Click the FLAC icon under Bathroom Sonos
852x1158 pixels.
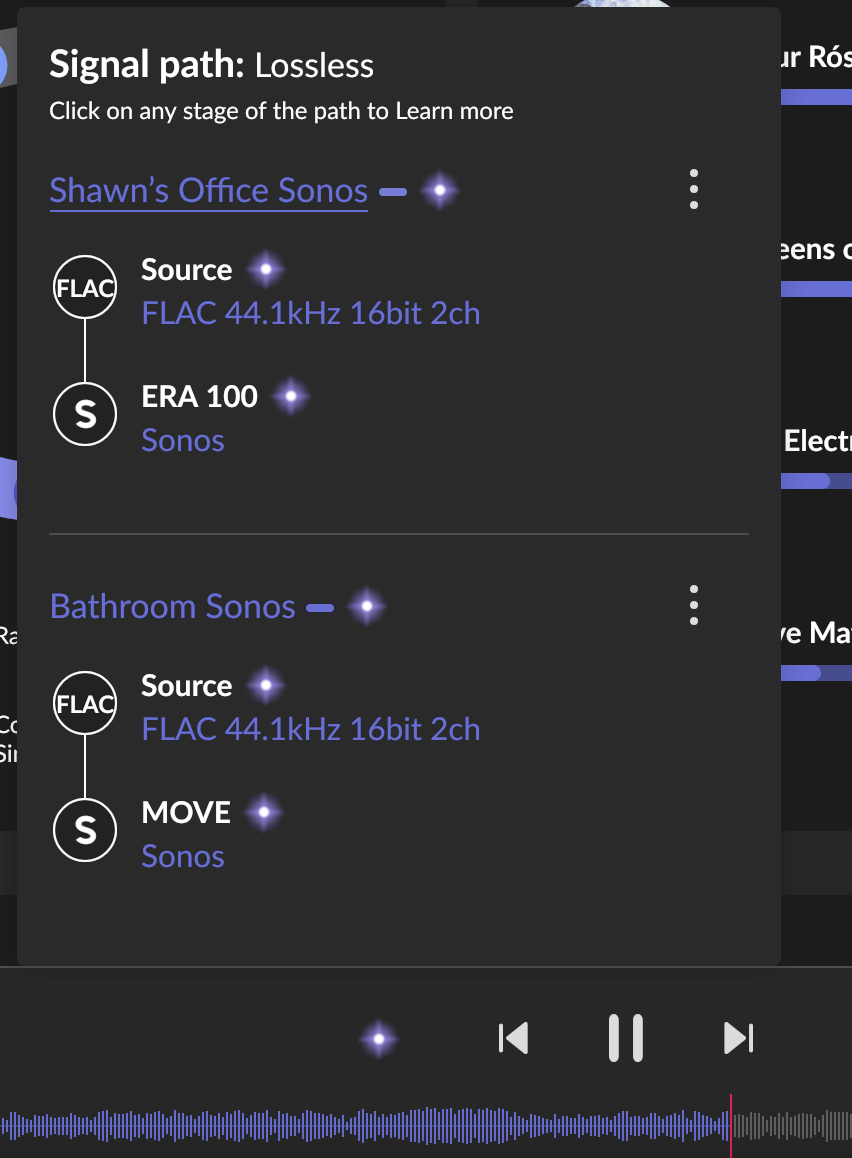click(85, 705)
